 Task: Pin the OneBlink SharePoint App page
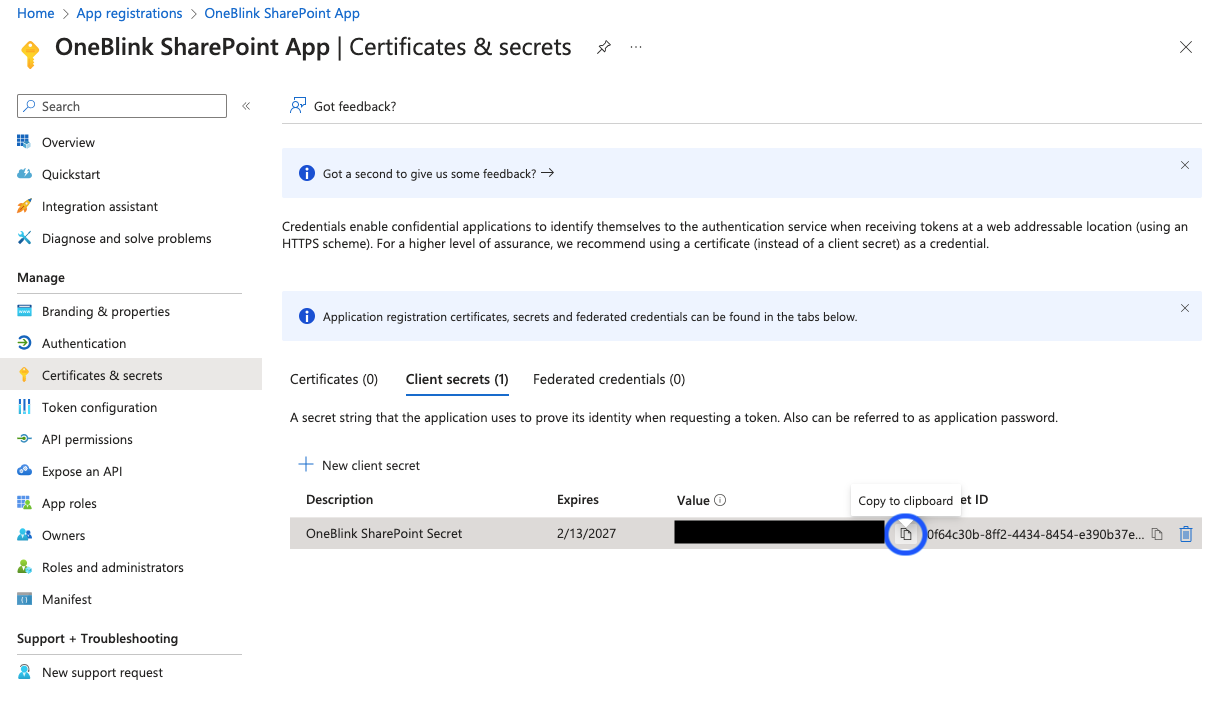tap(604, 47)
